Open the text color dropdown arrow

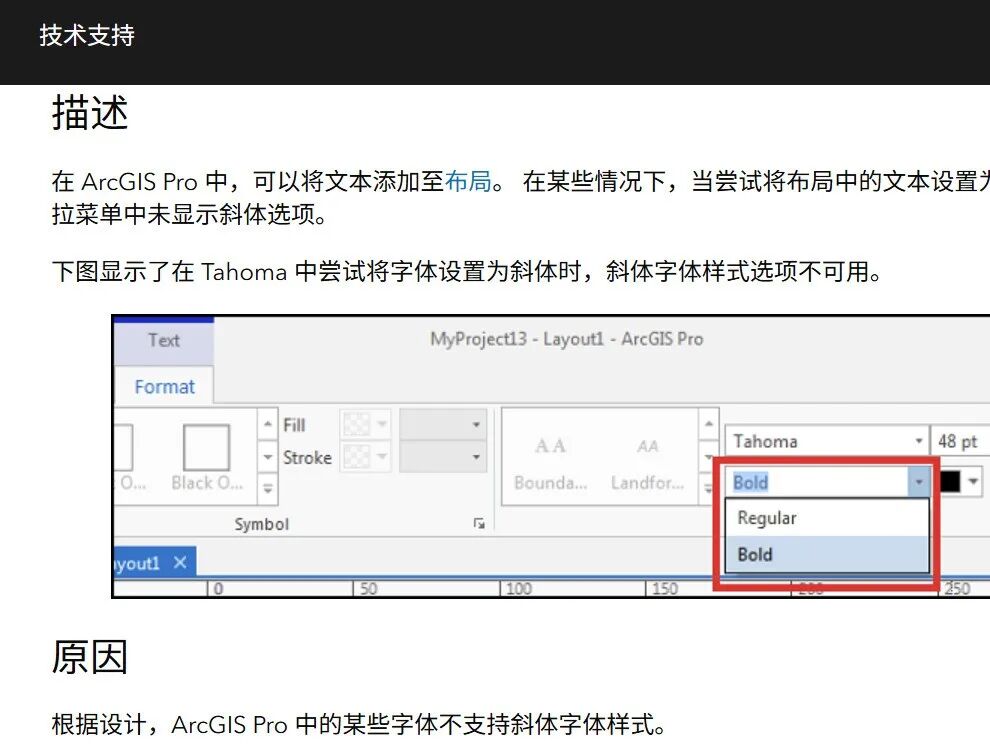(973, 481)
